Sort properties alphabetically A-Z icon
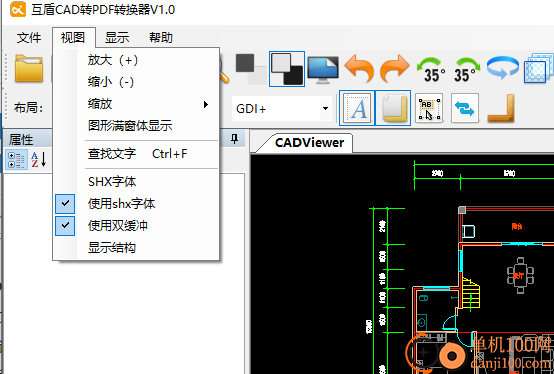 coord(38,159)
